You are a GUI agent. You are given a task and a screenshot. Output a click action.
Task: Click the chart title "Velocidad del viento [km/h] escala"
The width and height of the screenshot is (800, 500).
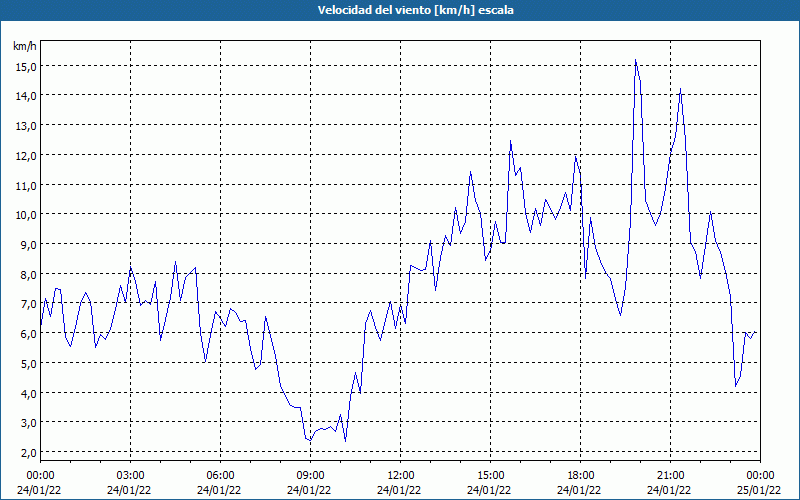click(x=415, y=10)
